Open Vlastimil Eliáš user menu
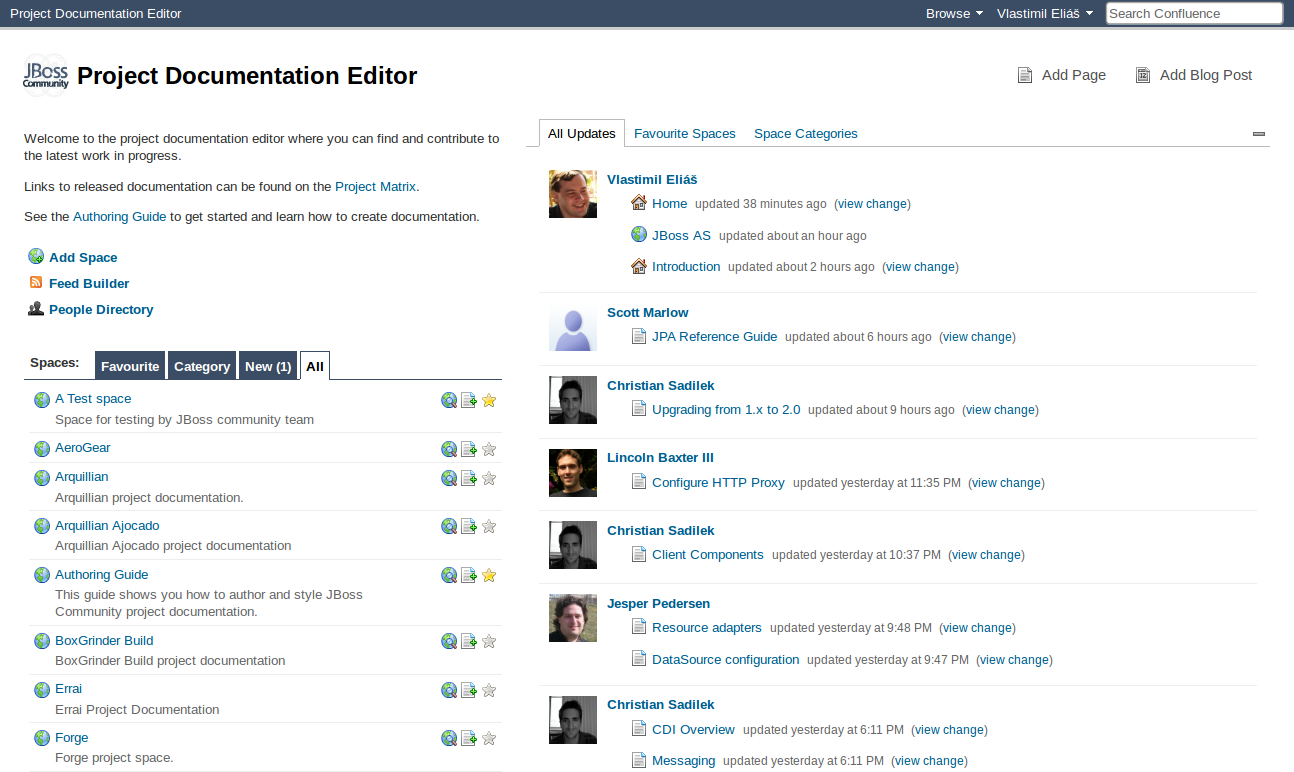This screenshot has height=772, width=1294. point(1045,13)
